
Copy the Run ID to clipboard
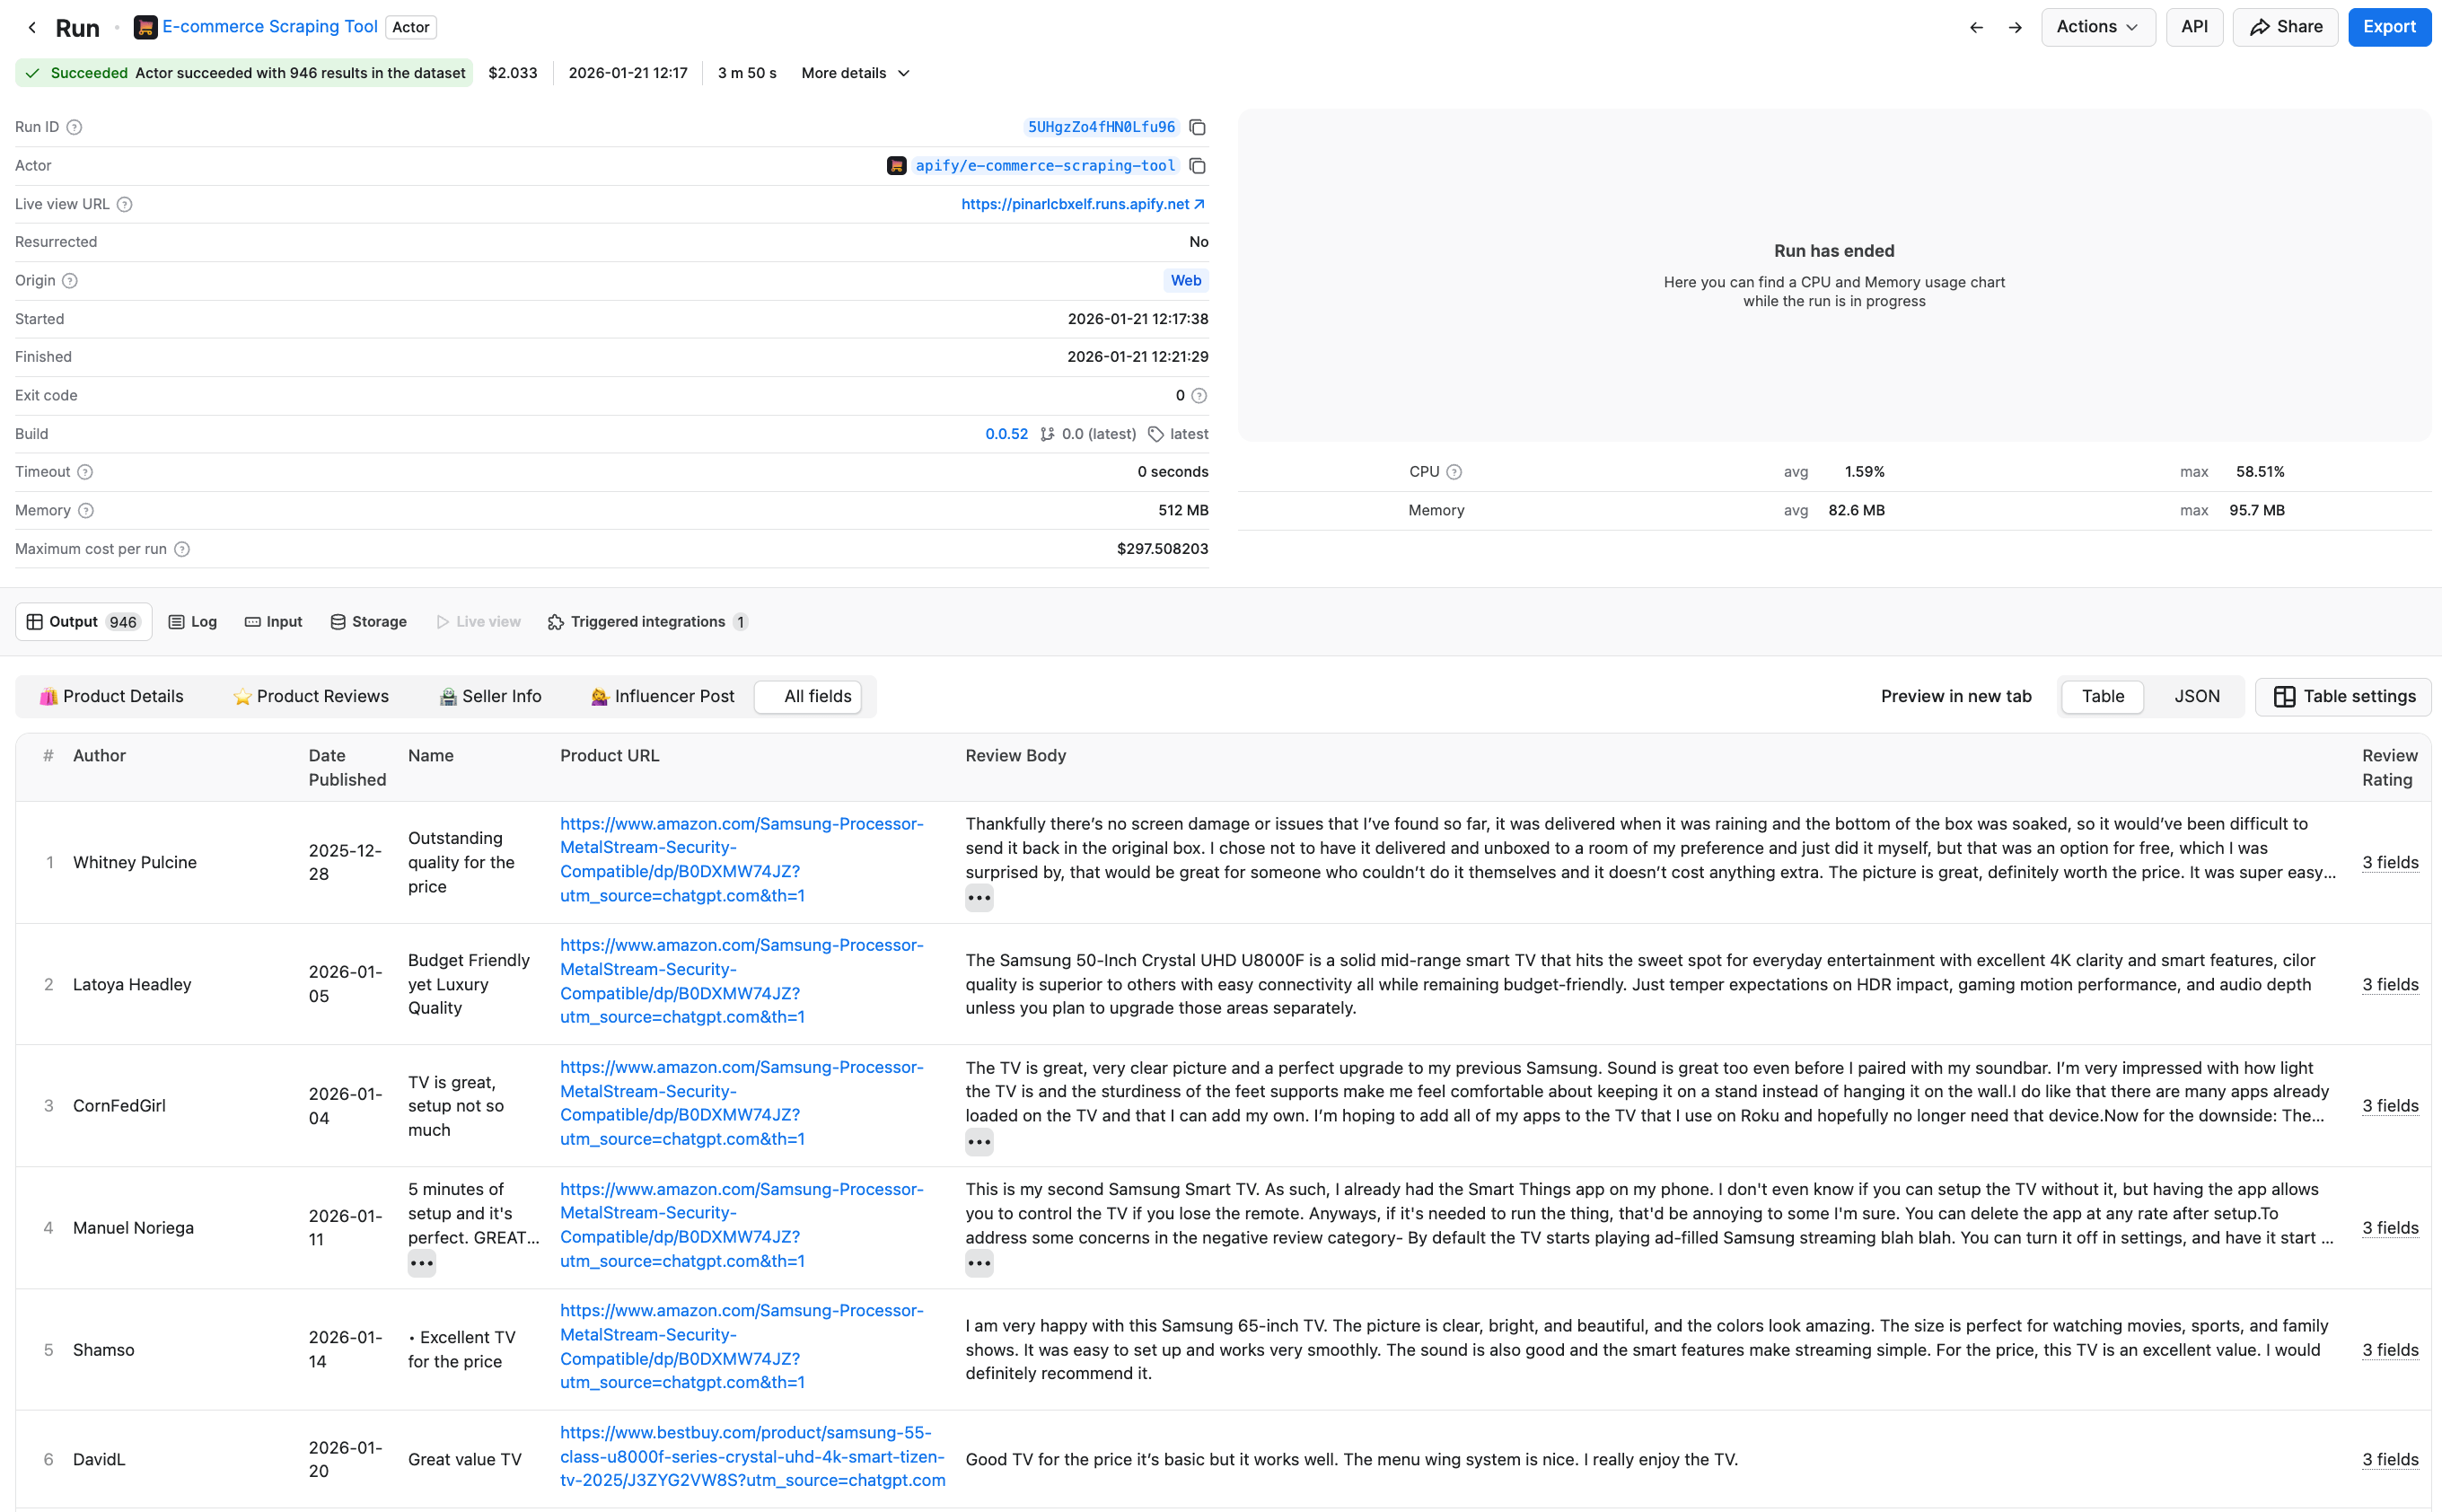point(1197,127)
